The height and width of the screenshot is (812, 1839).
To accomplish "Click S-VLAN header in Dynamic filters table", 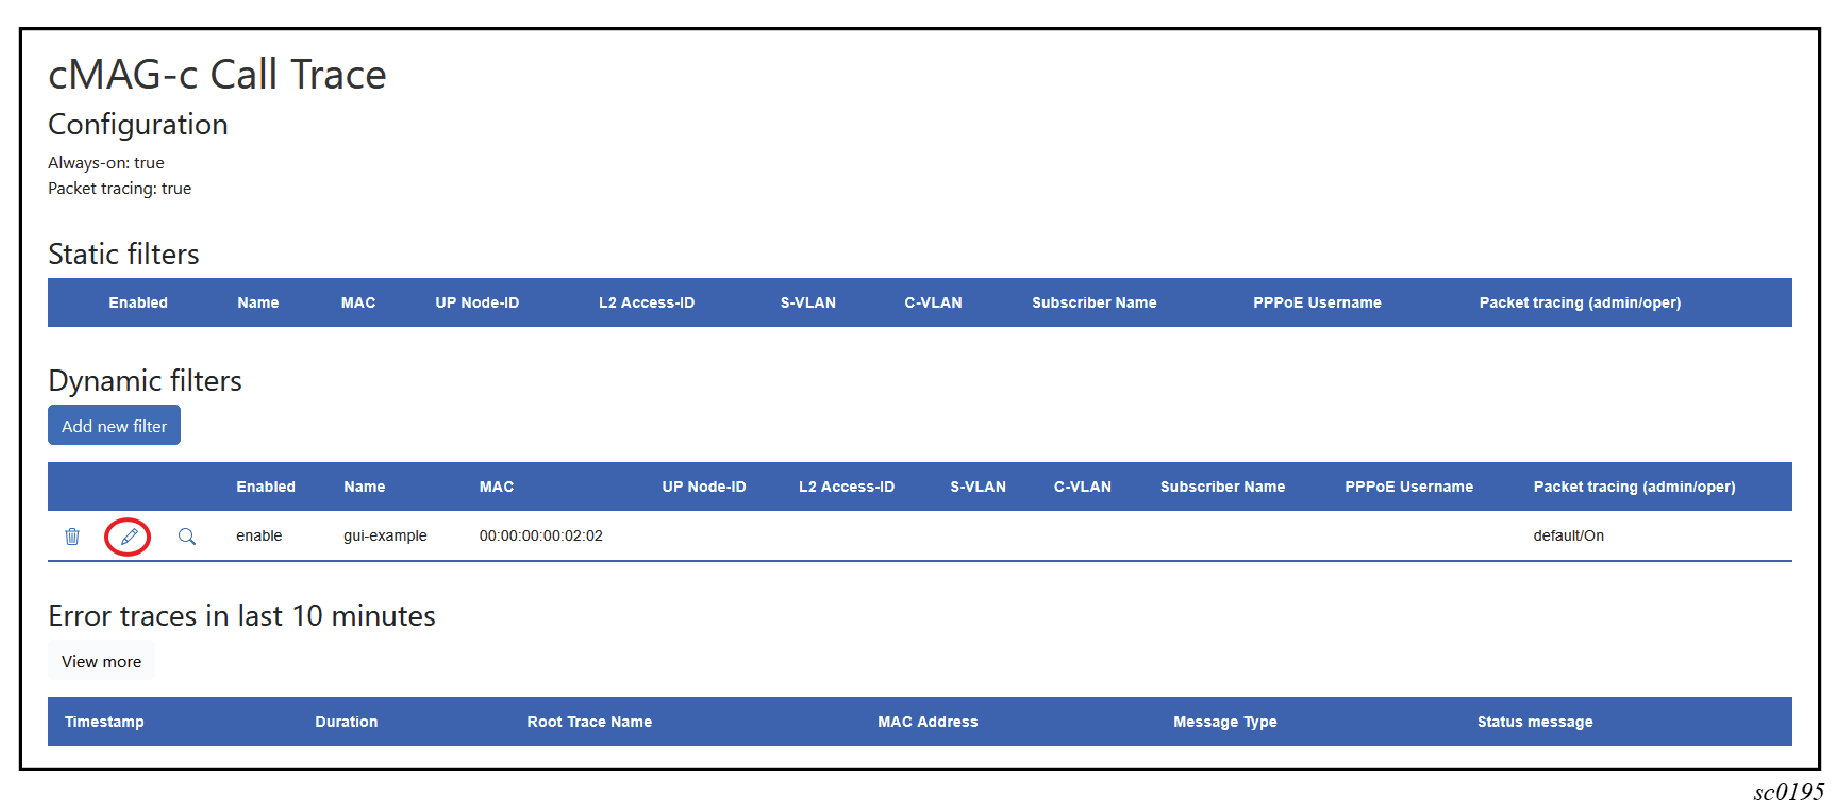I will click(977, 487).
